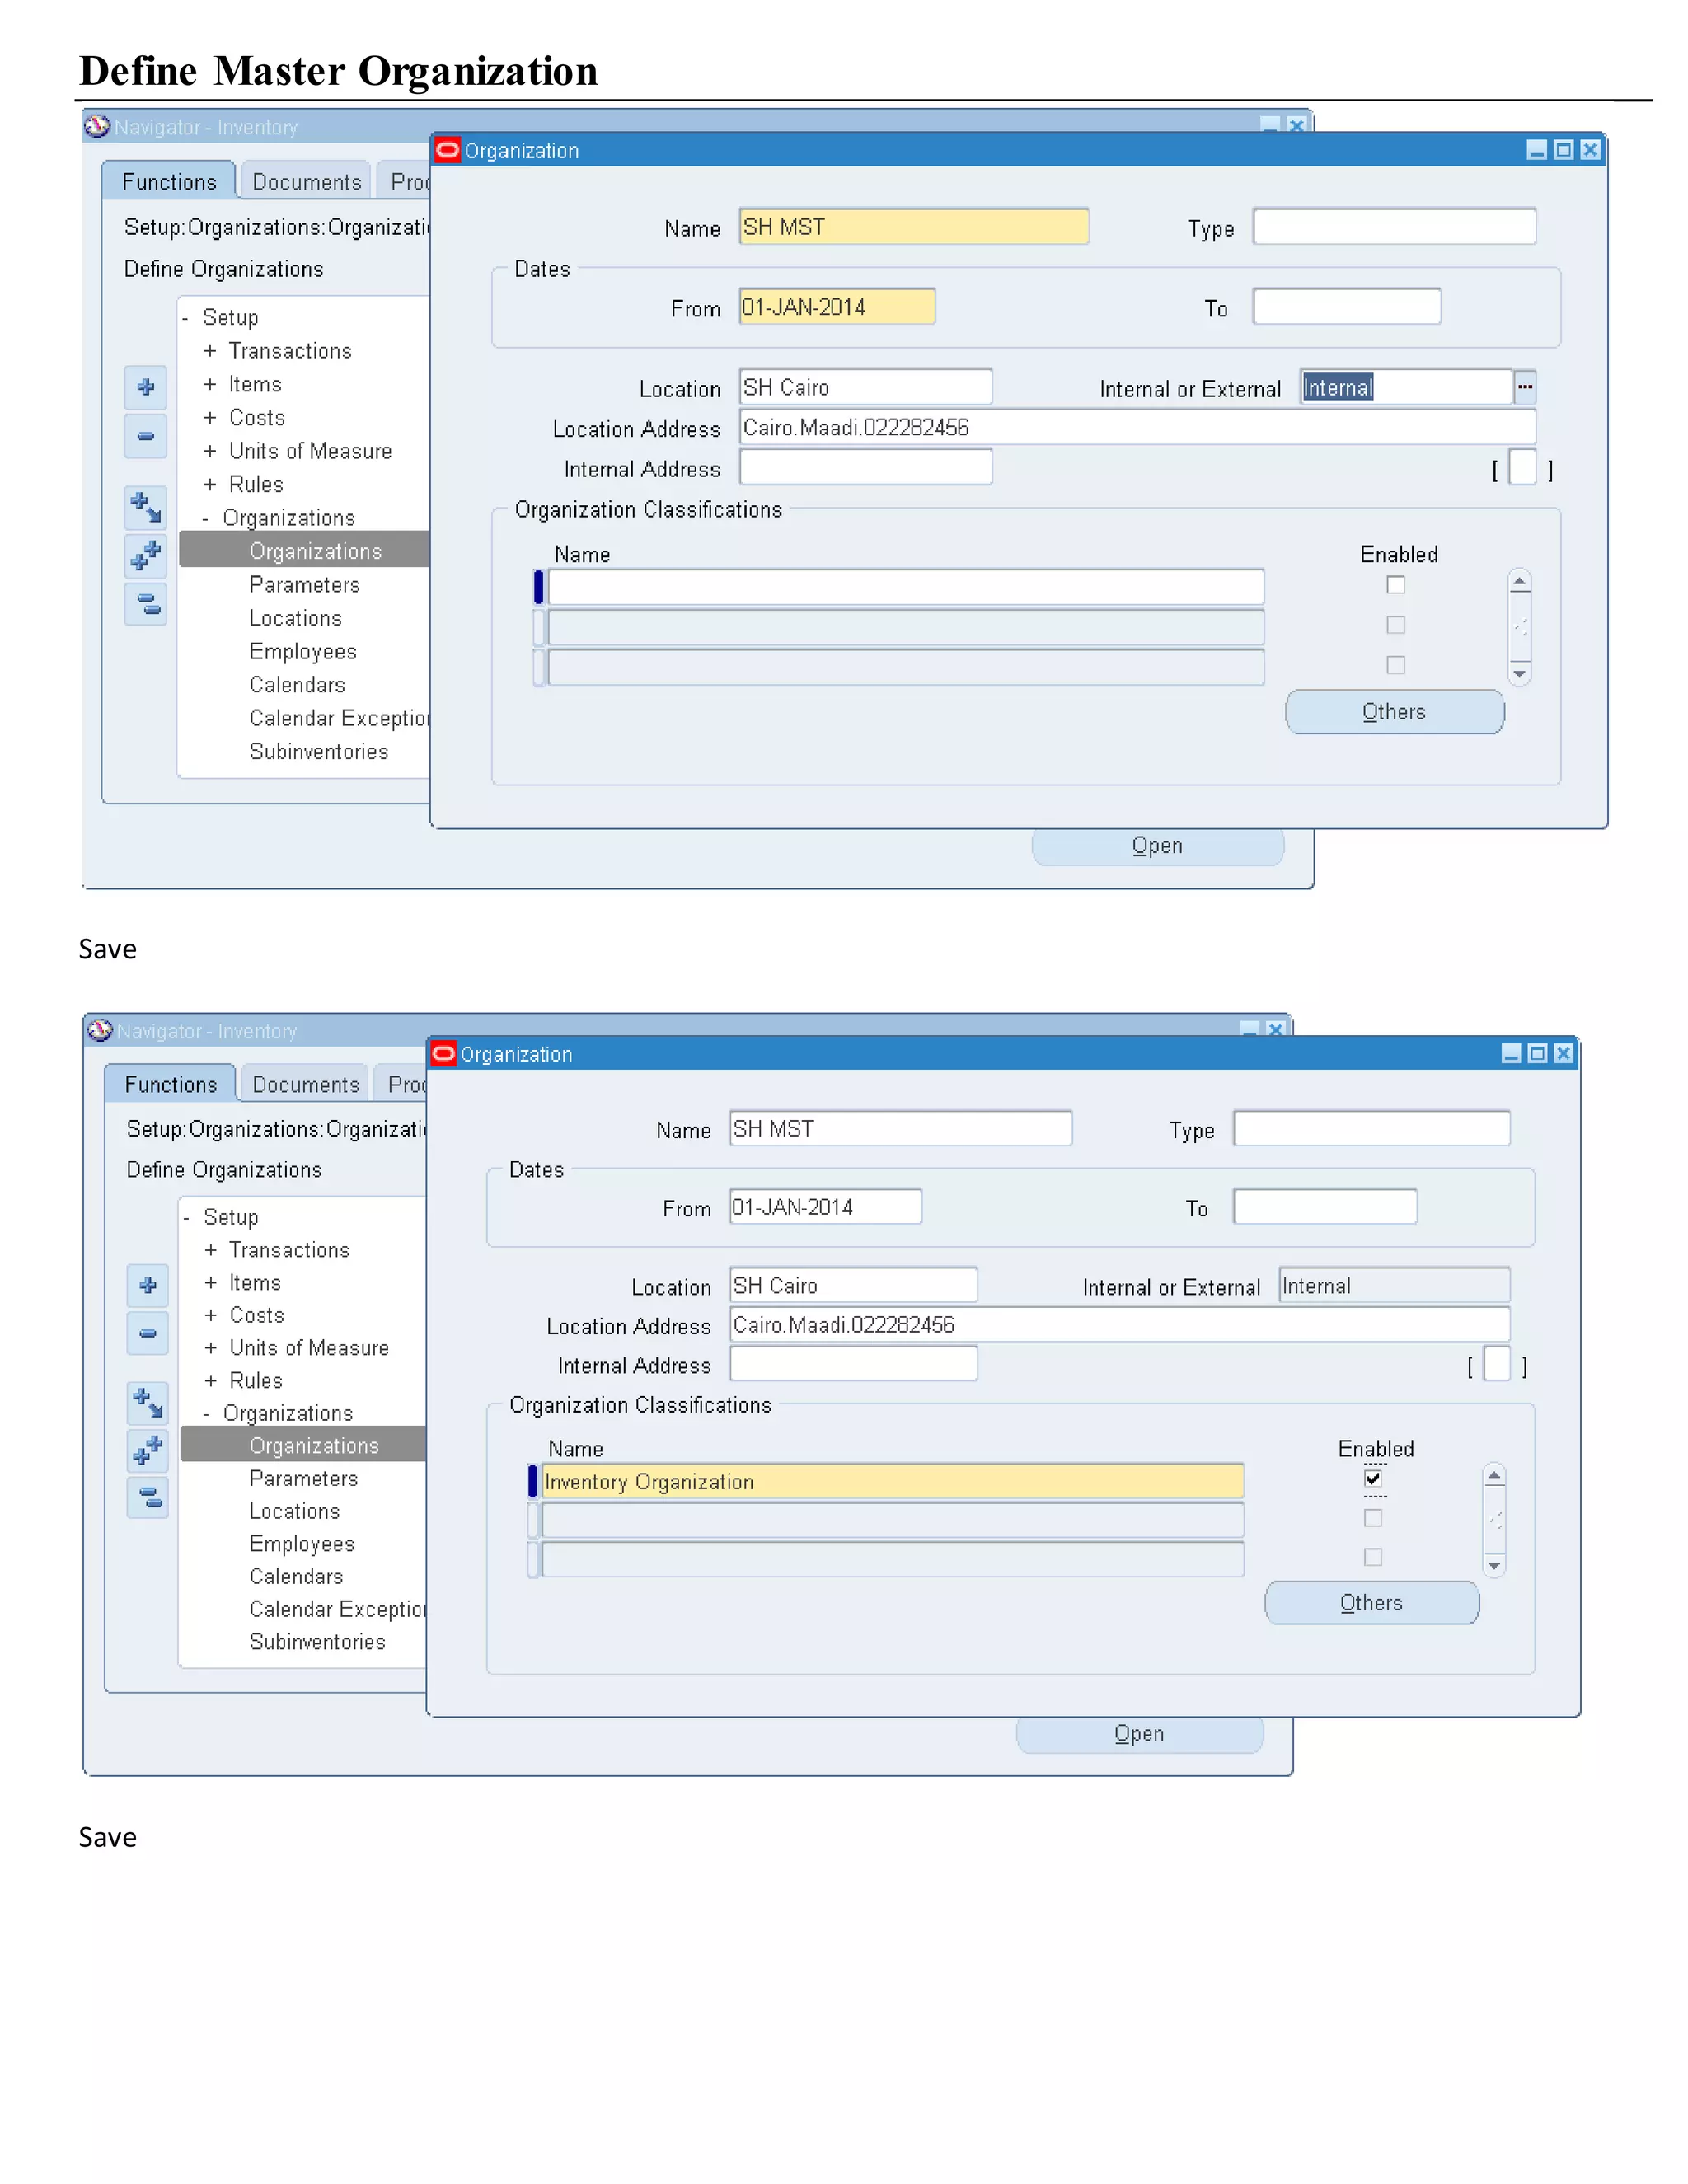Click the Oracle icon in top Organization title bar
Screen dimensions: 1688x2184
click(x=448, y=150)
